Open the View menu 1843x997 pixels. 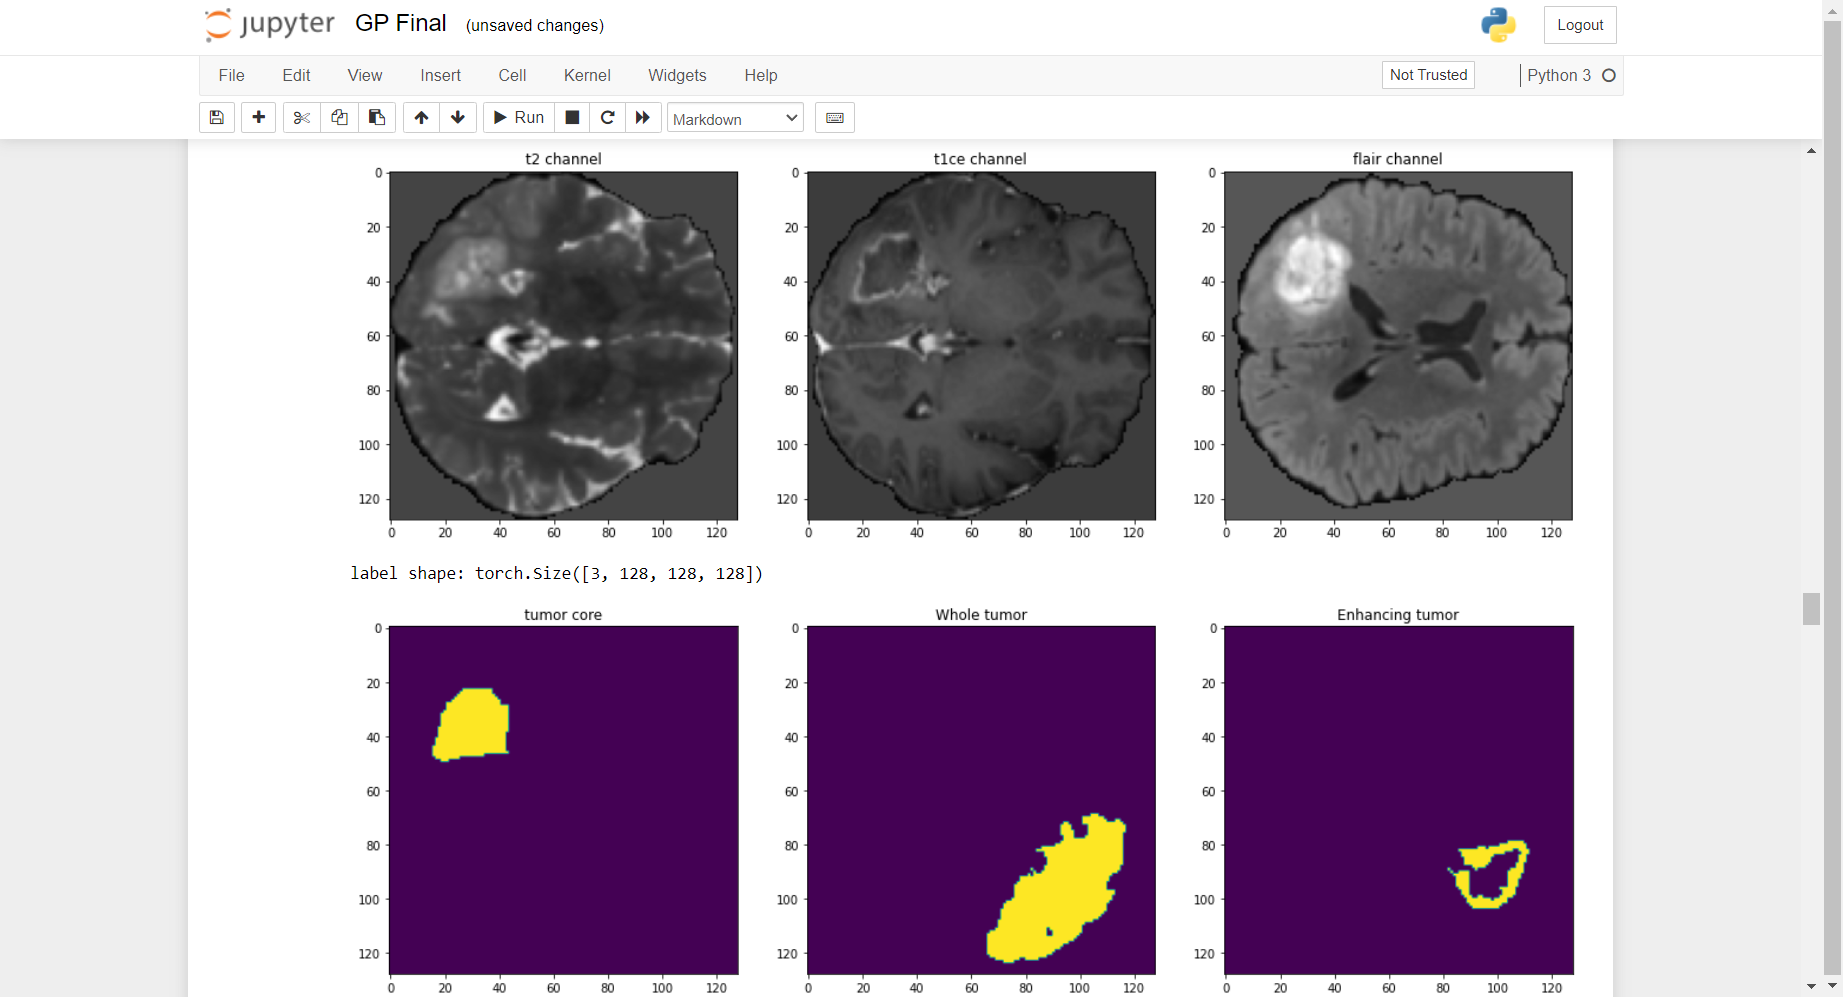click(365, 75)
